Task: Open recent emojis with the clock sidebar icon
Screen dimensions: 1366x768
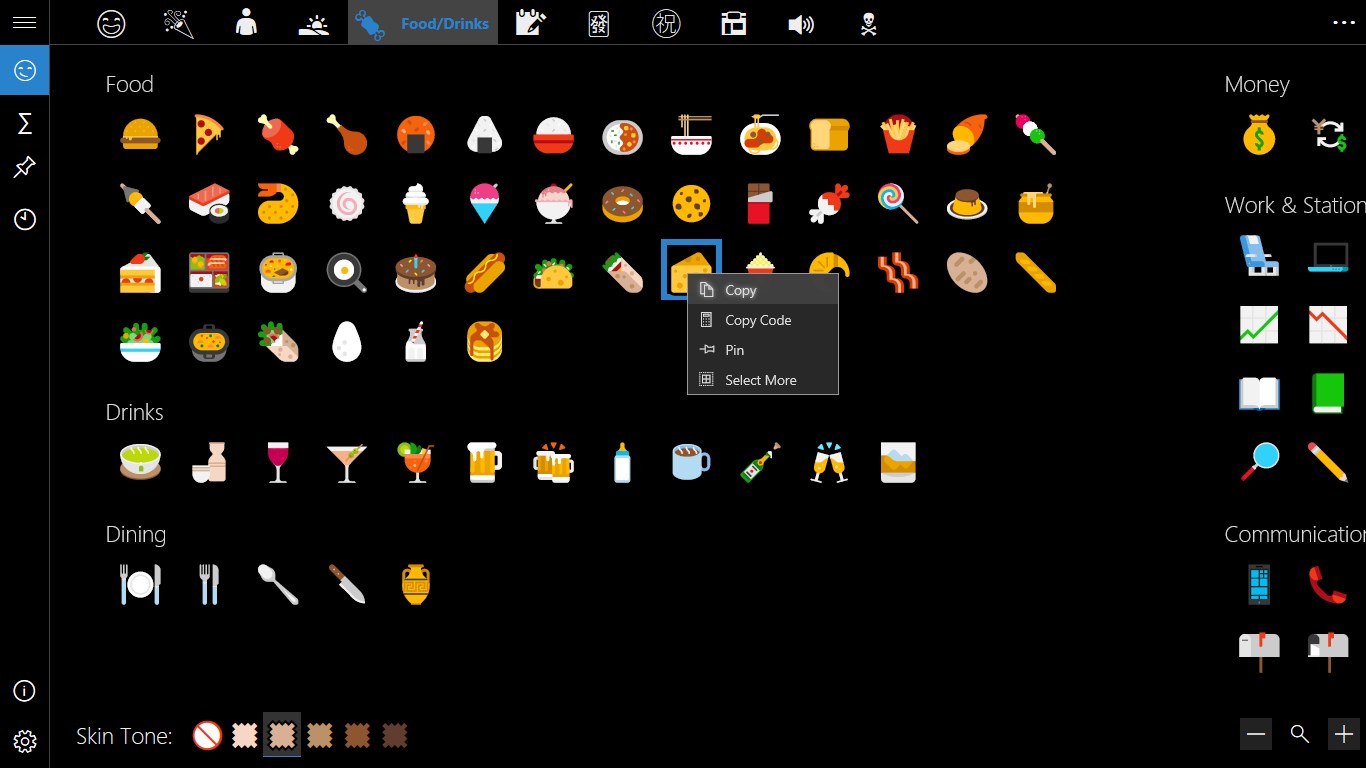Action: pos(23,219)
